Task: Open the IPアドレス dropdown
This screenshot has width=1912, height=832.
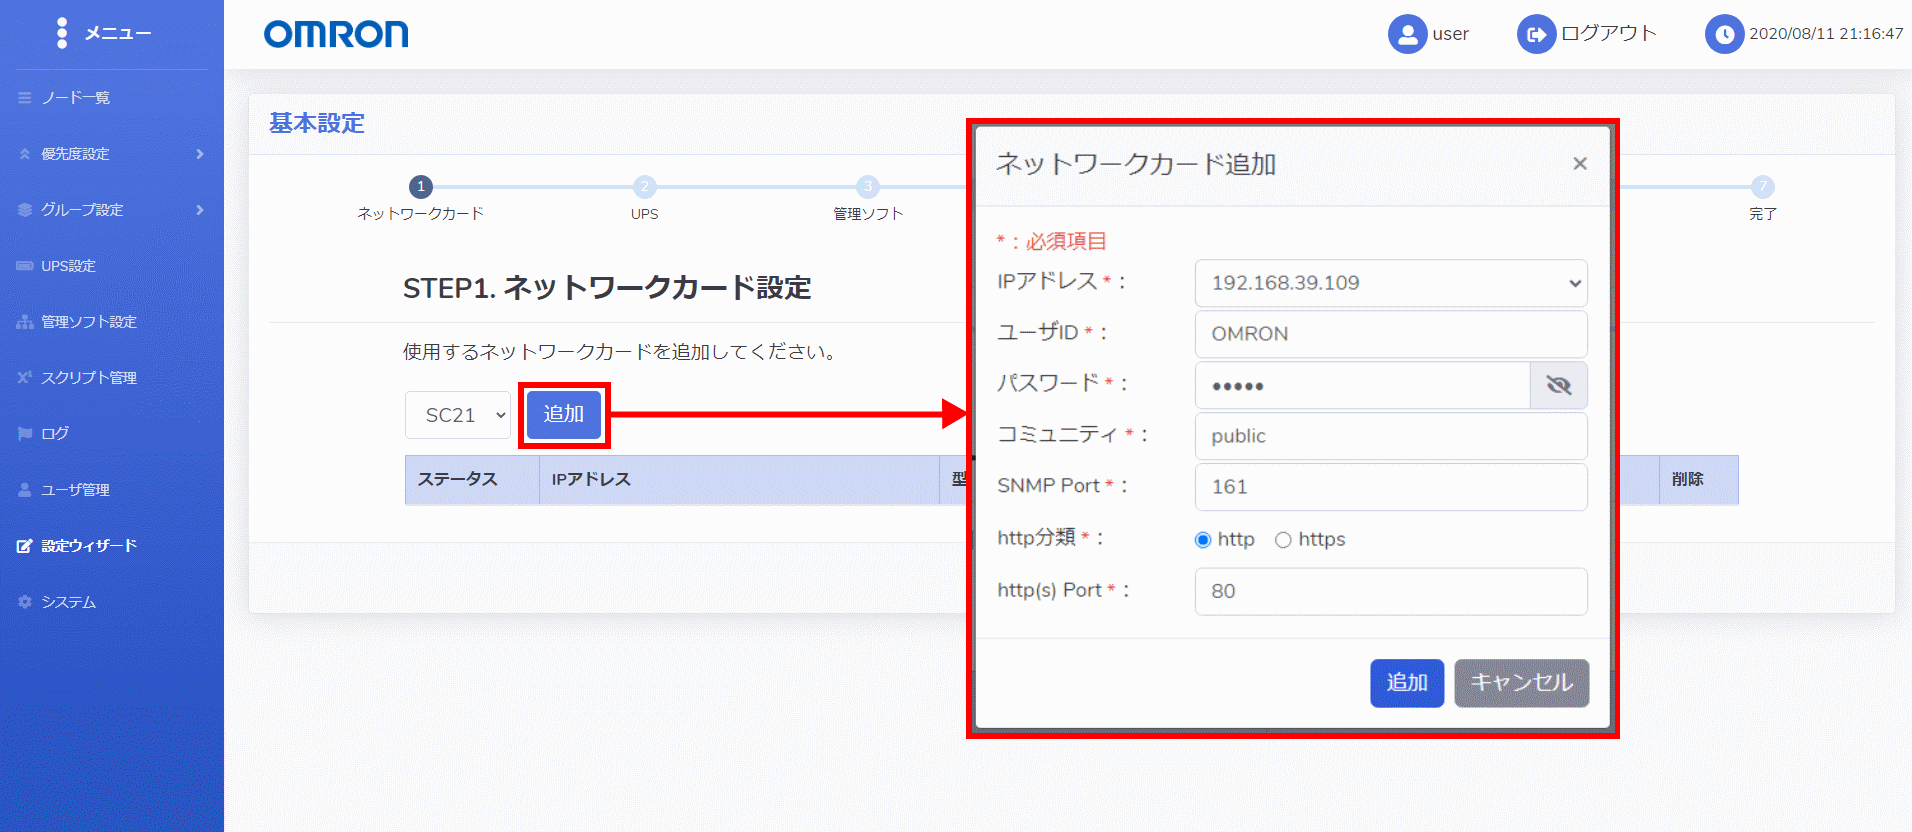Action: (x=1391, y=283)
